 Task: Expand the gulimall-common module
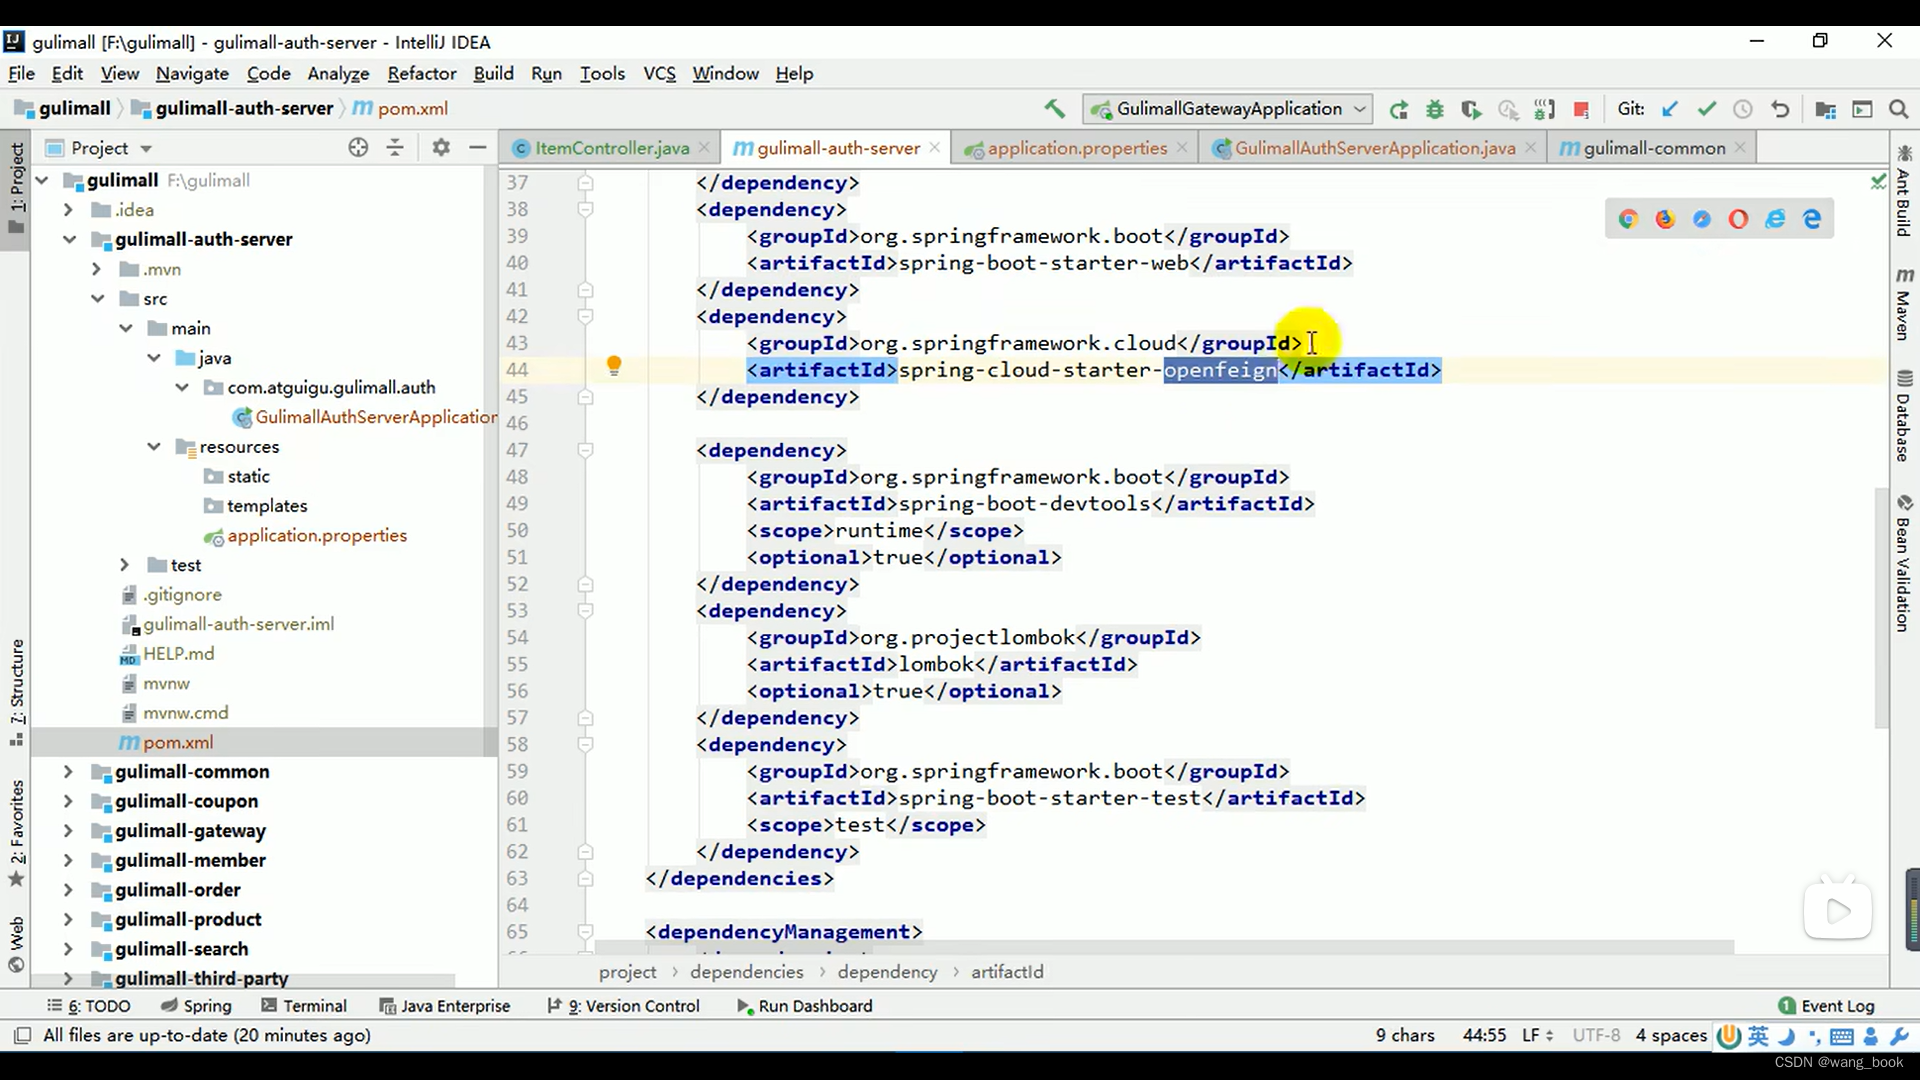point(68,772)
